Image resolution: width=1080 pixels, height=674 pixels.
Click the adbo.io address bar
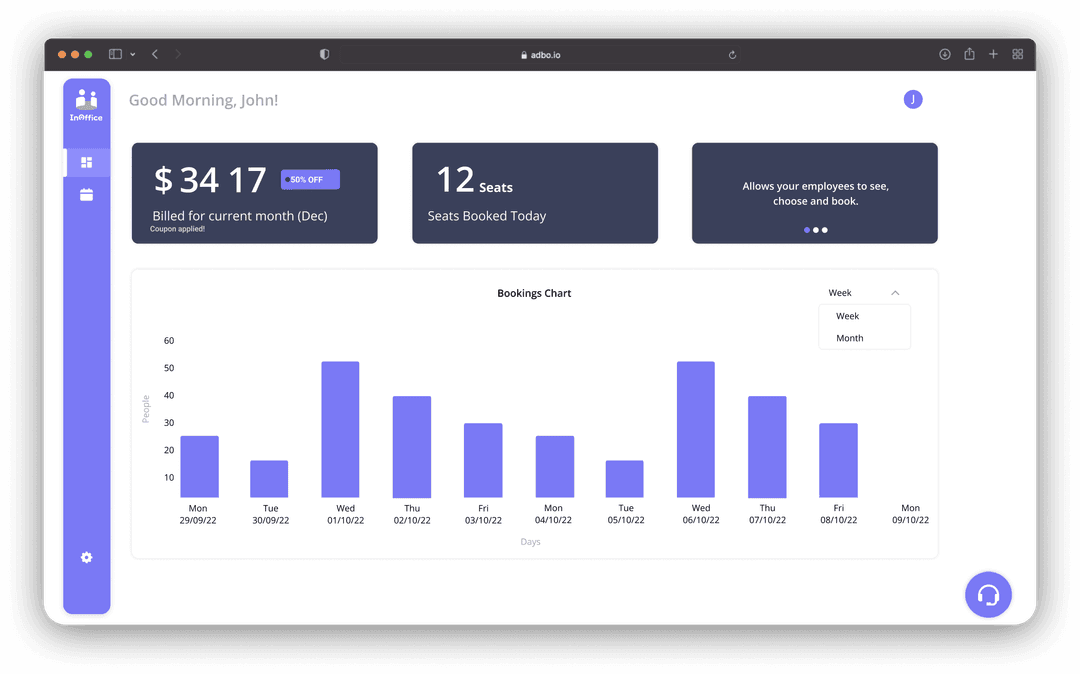[540, 55]
